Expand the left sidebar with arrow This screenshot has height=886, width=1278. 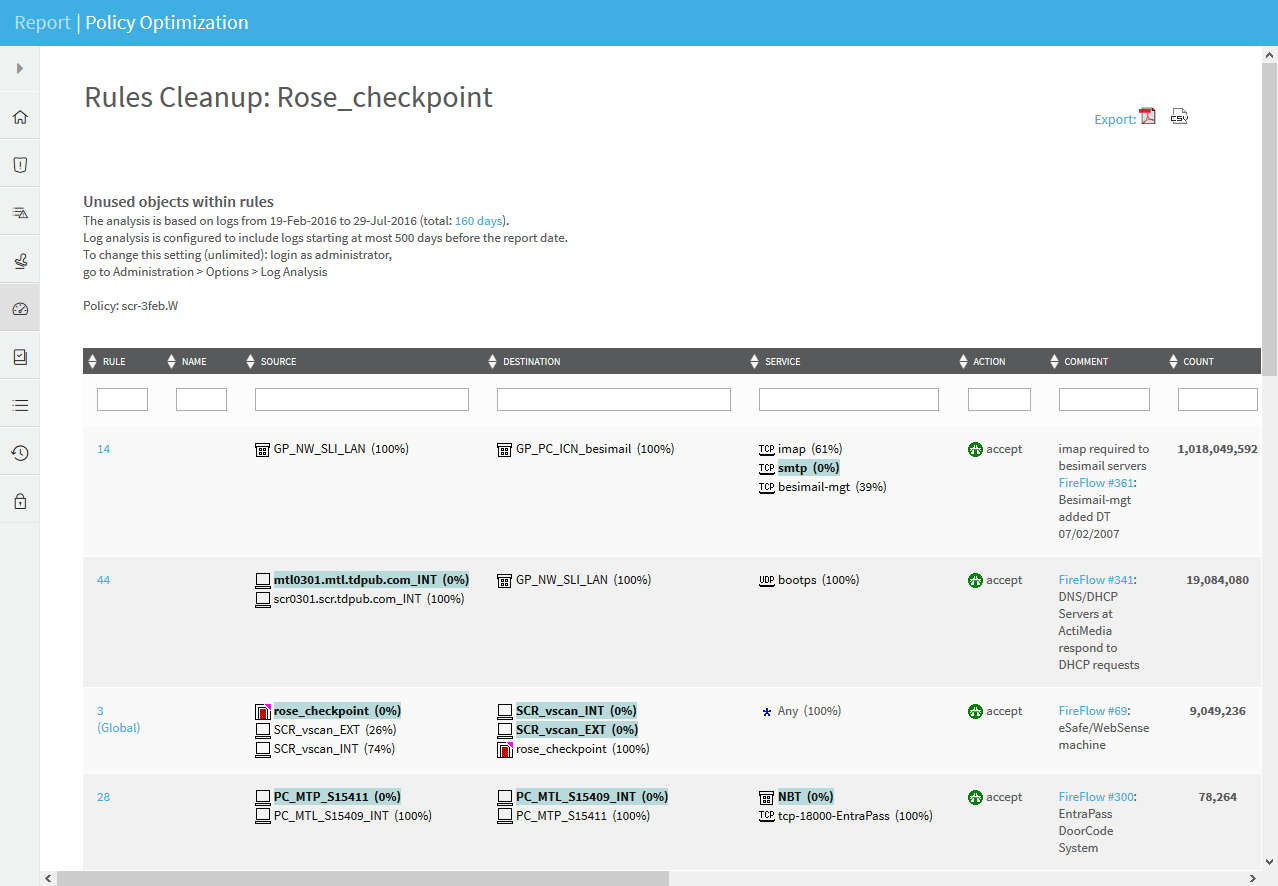pos(20,69)
